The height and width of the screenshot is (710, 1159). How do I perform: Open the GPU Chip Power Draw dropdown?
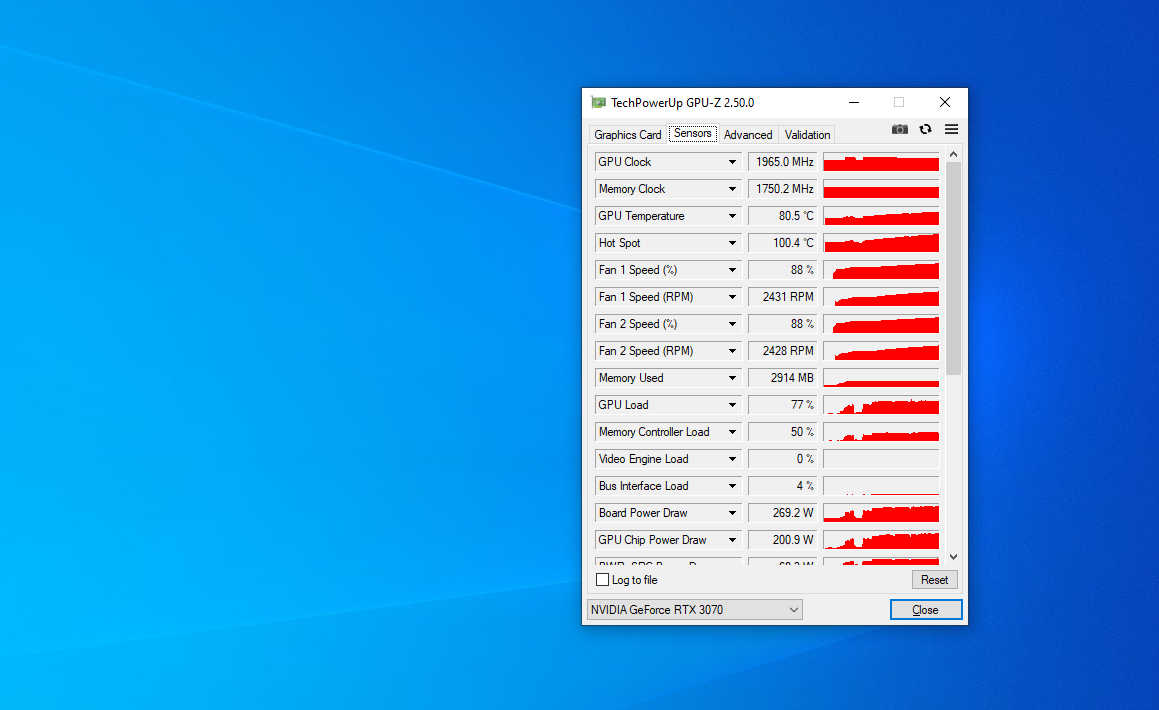pyautogui.click(x=732, y=540)
